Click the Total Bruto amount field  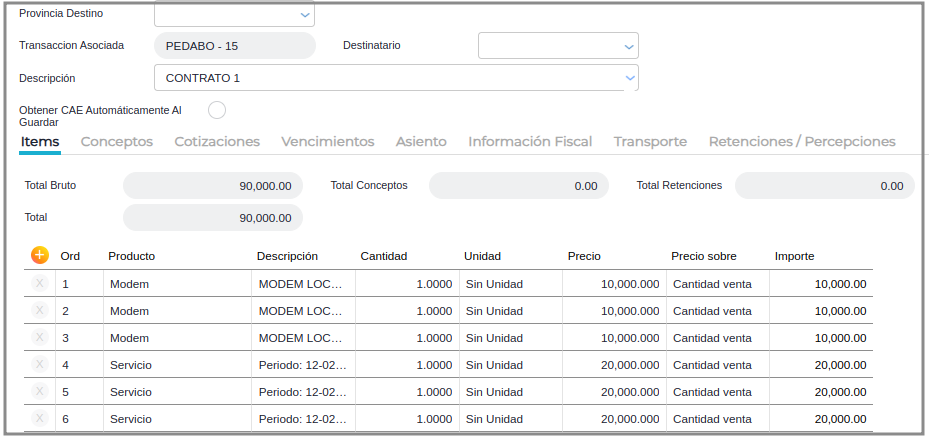click(213, 186)
